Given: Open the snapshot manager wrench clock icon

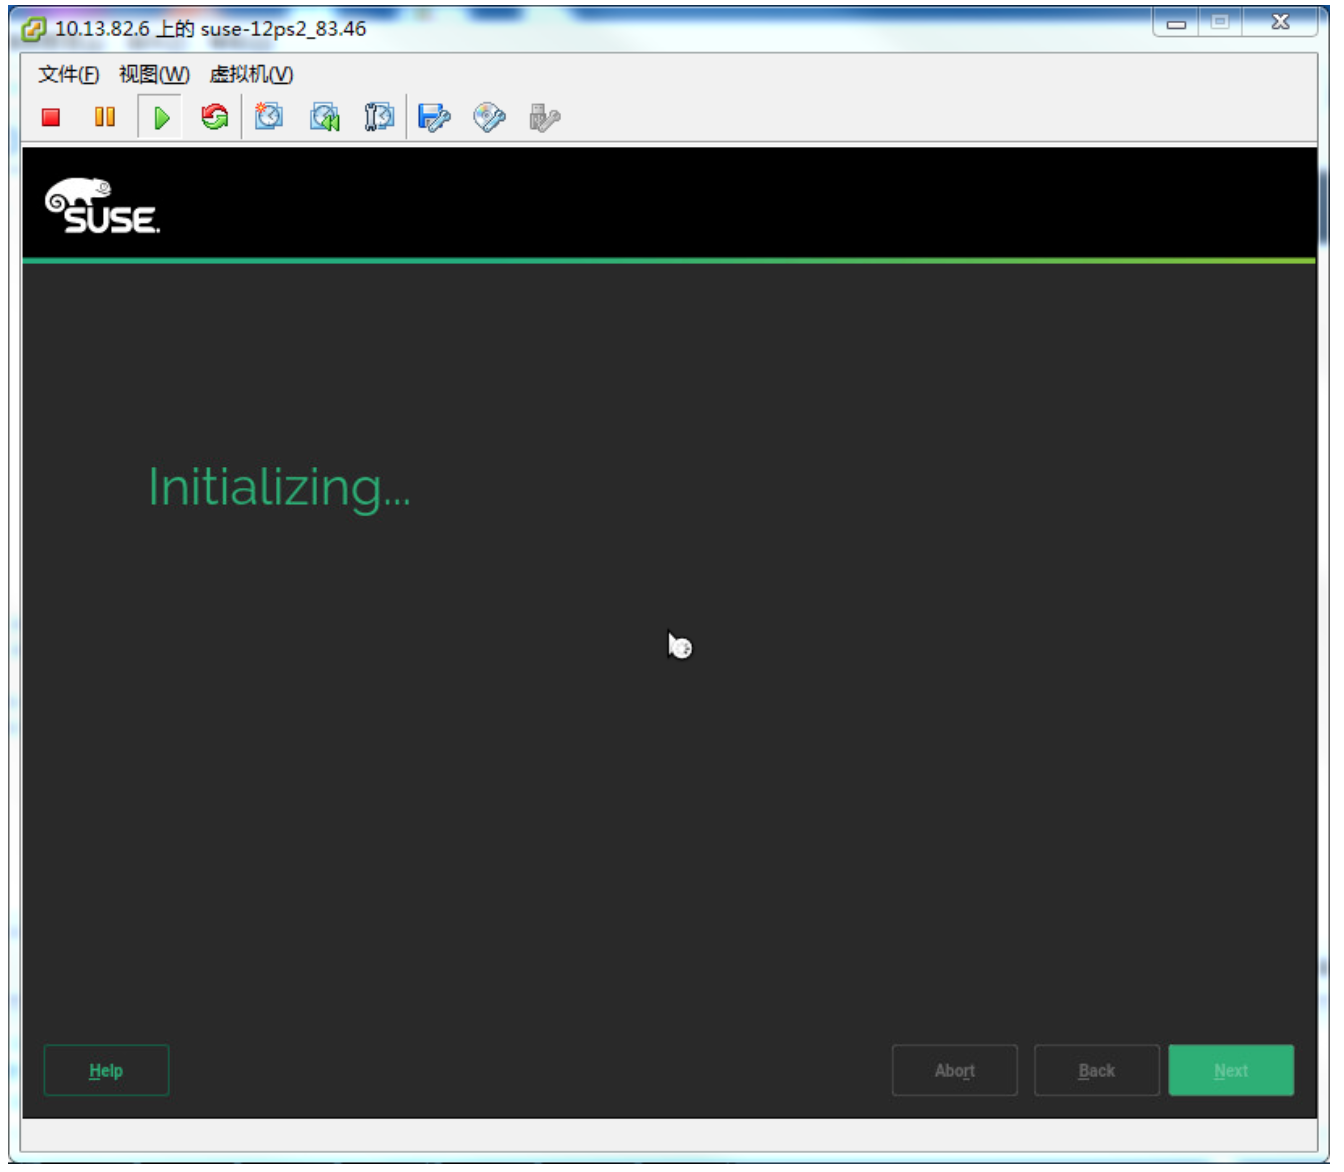Looking at the screenshot, I should [379, 118].
